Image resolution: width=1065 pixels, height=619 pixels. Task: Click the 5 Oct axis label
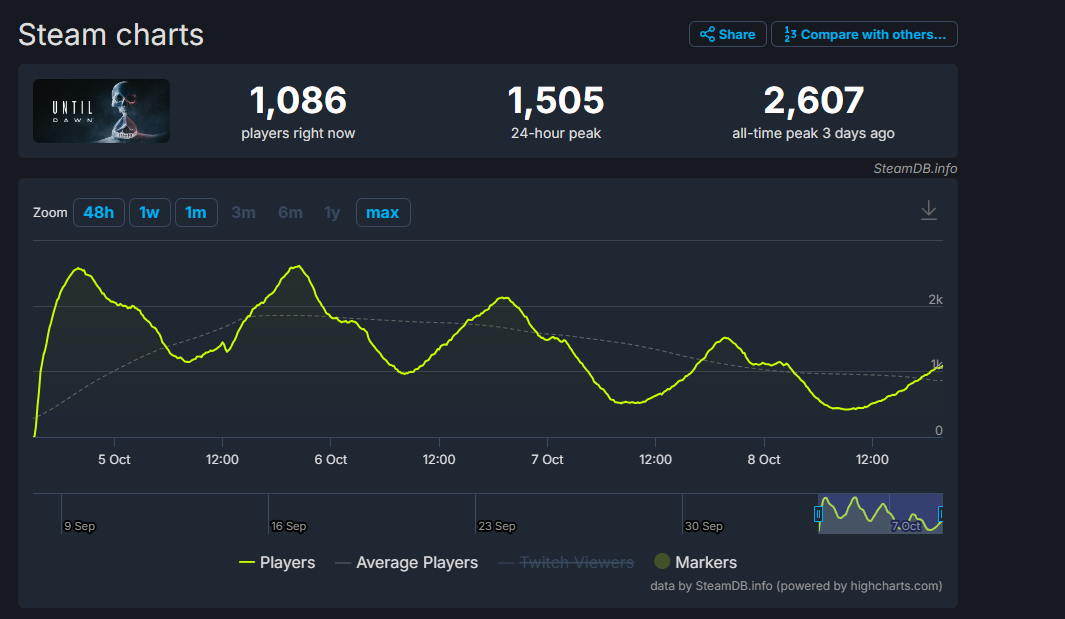(114, 459)
